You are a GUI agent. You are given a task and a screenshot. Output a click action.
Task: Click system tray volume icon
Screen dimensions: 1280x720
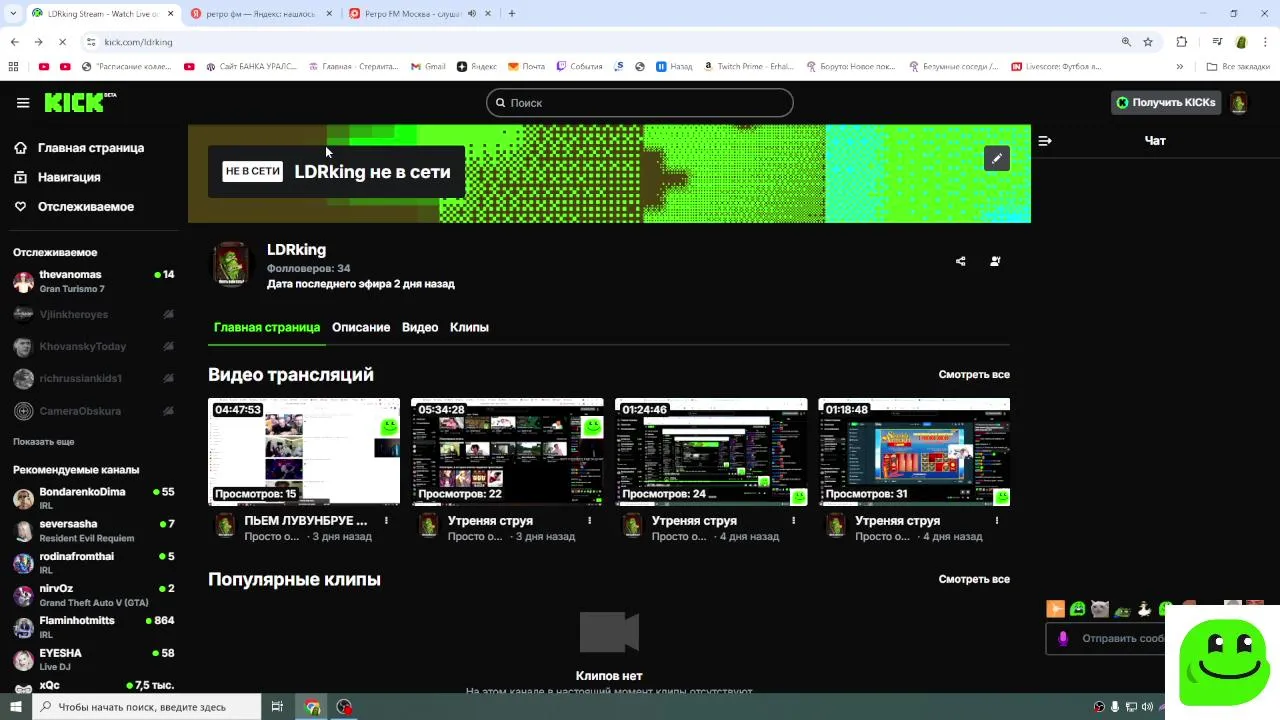point(1145,707)
